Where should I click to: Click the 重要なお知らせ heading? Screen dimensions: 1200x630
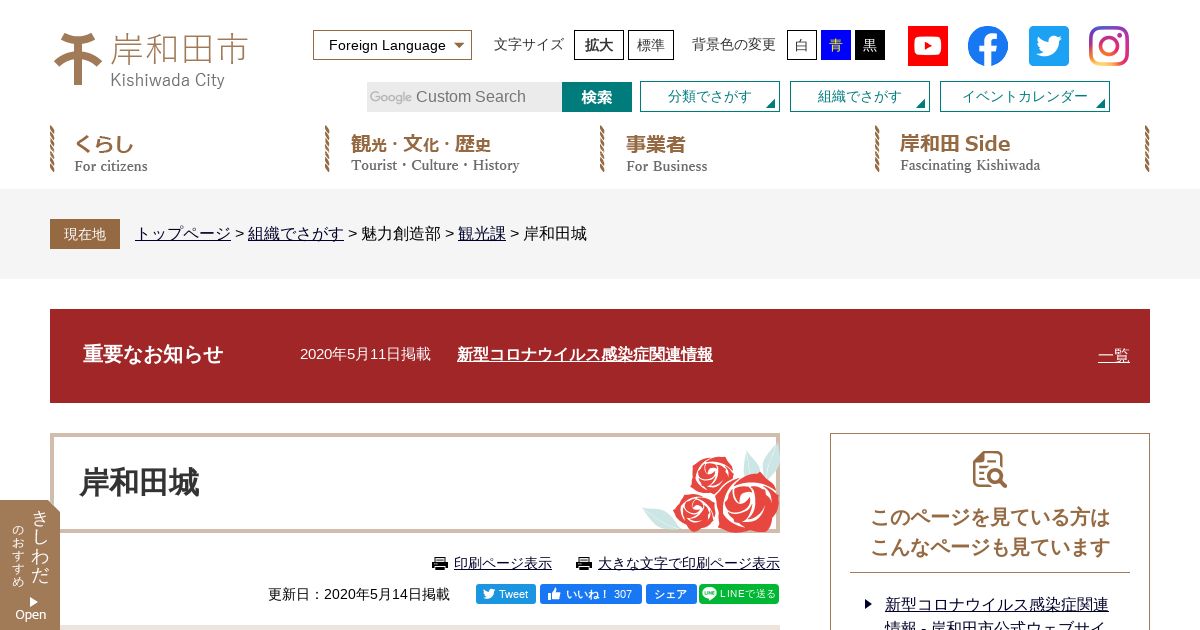[x=153, y=354]
